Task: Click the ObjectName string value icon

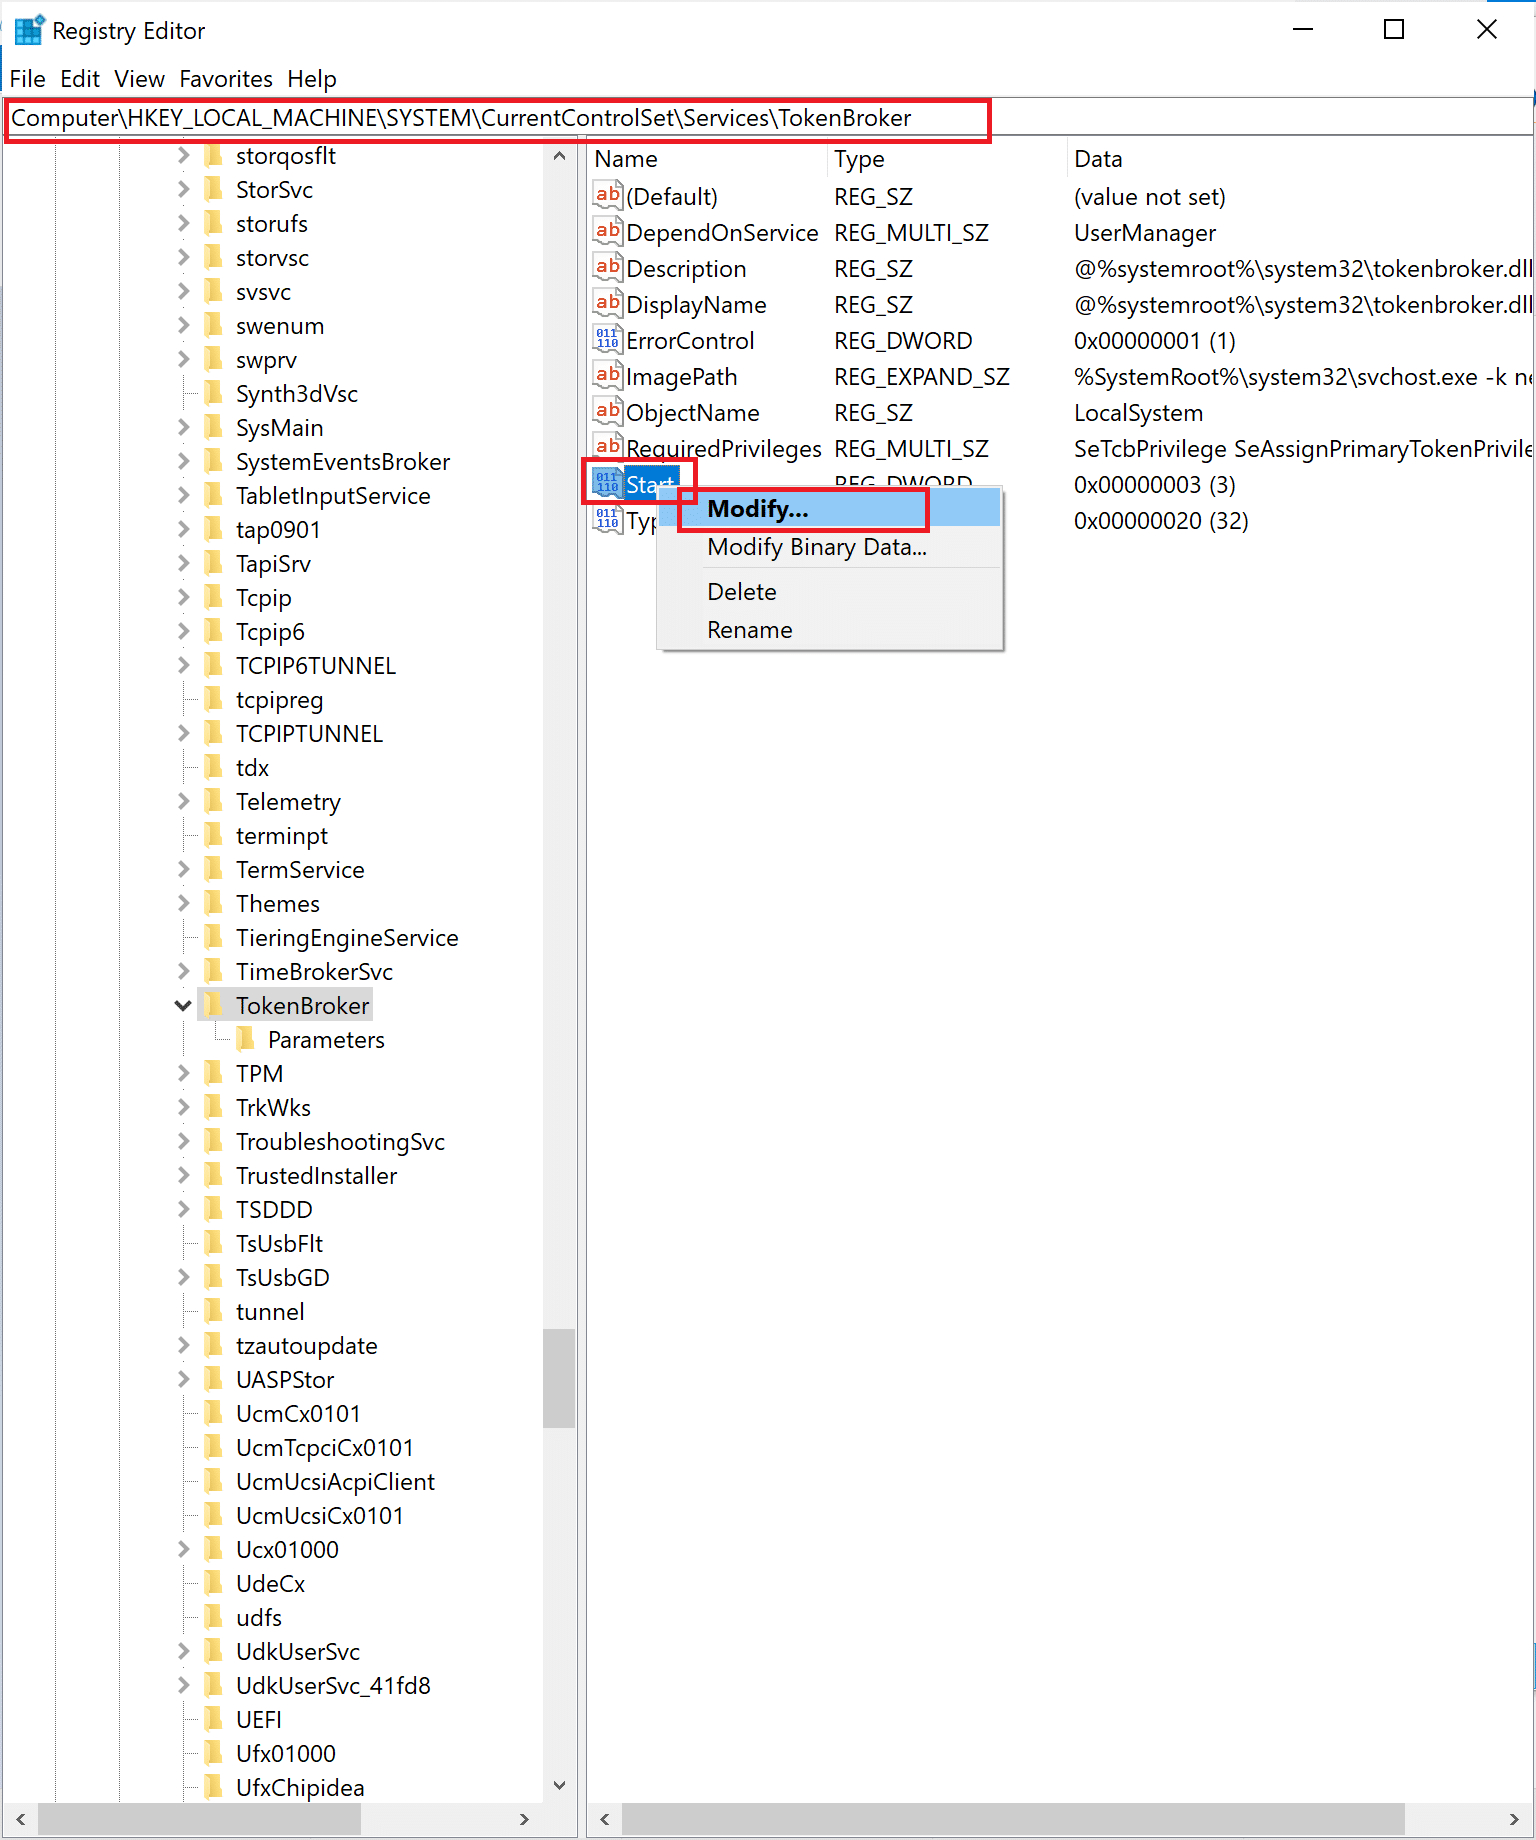Action: (607, 412)
